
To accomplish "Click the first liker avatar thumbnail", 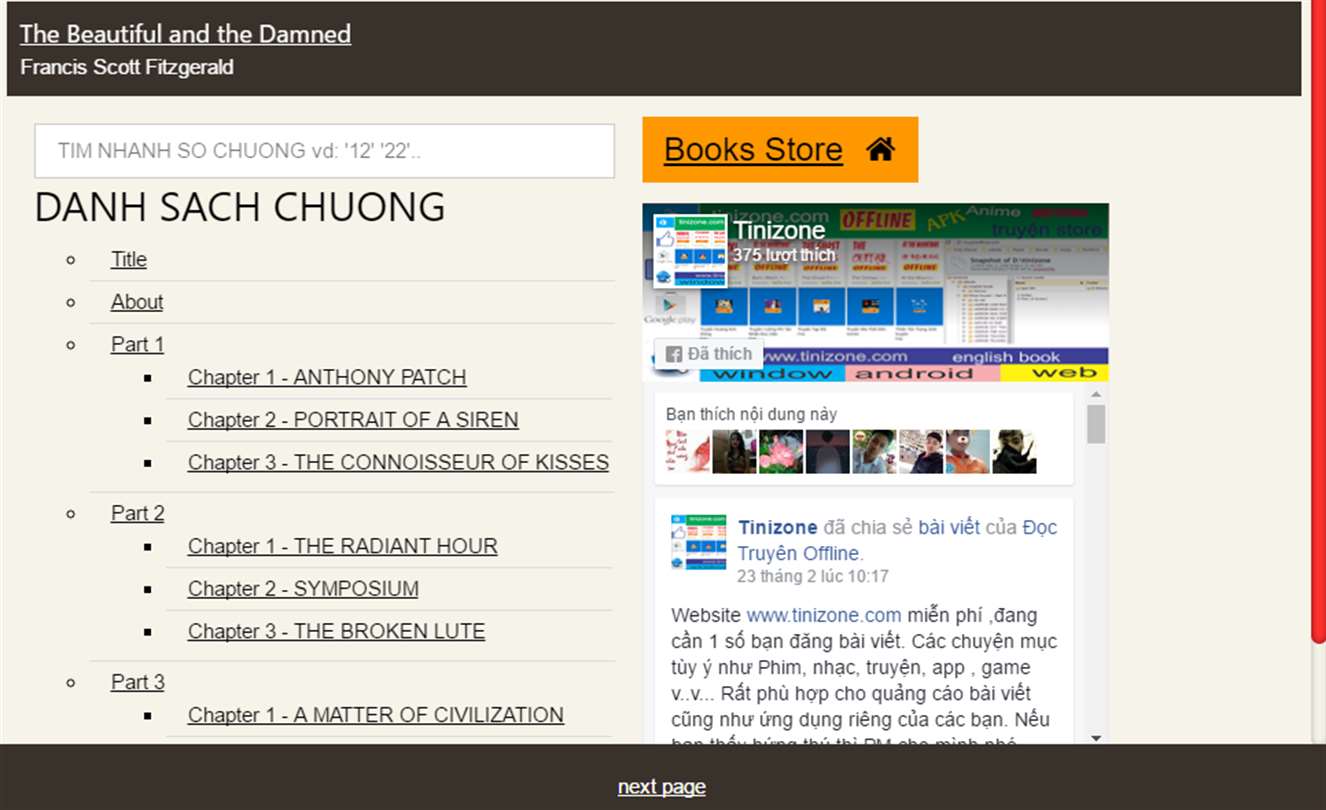I will pyautogui.click(x=688, y=452).
